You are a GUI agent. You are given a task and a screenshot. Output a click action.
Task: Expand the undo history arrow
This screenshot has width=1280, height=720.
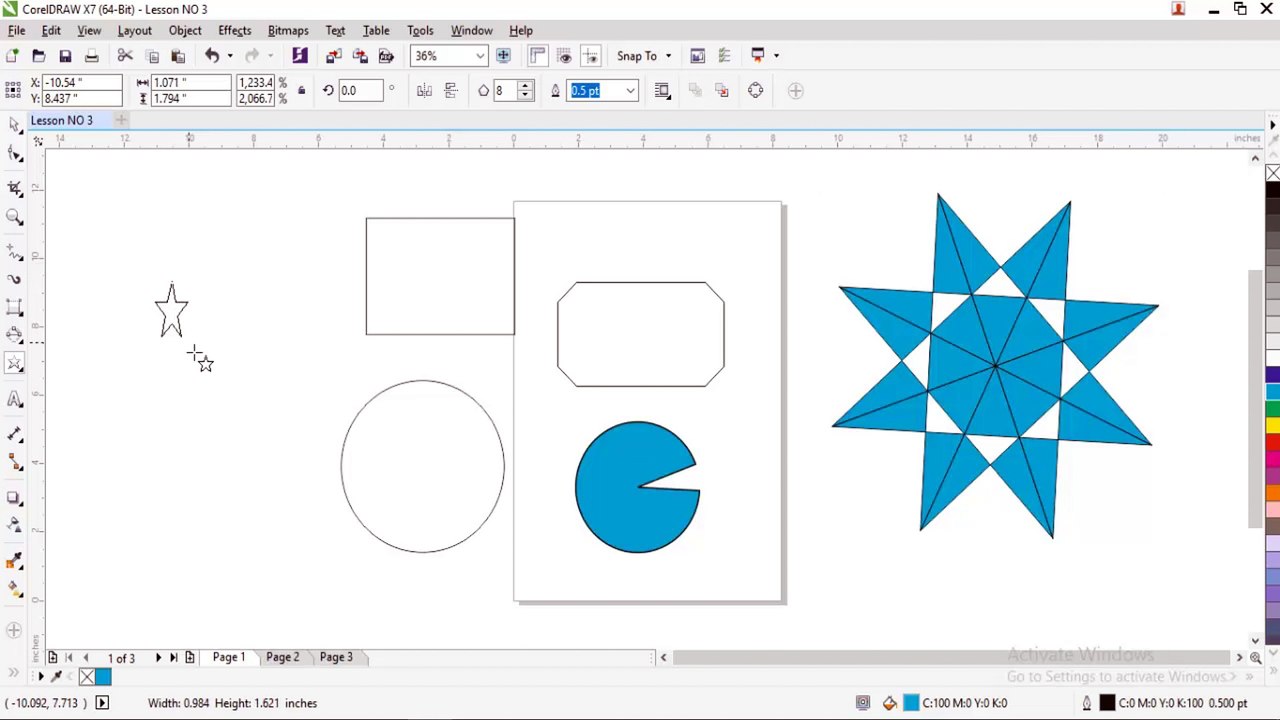229,56
